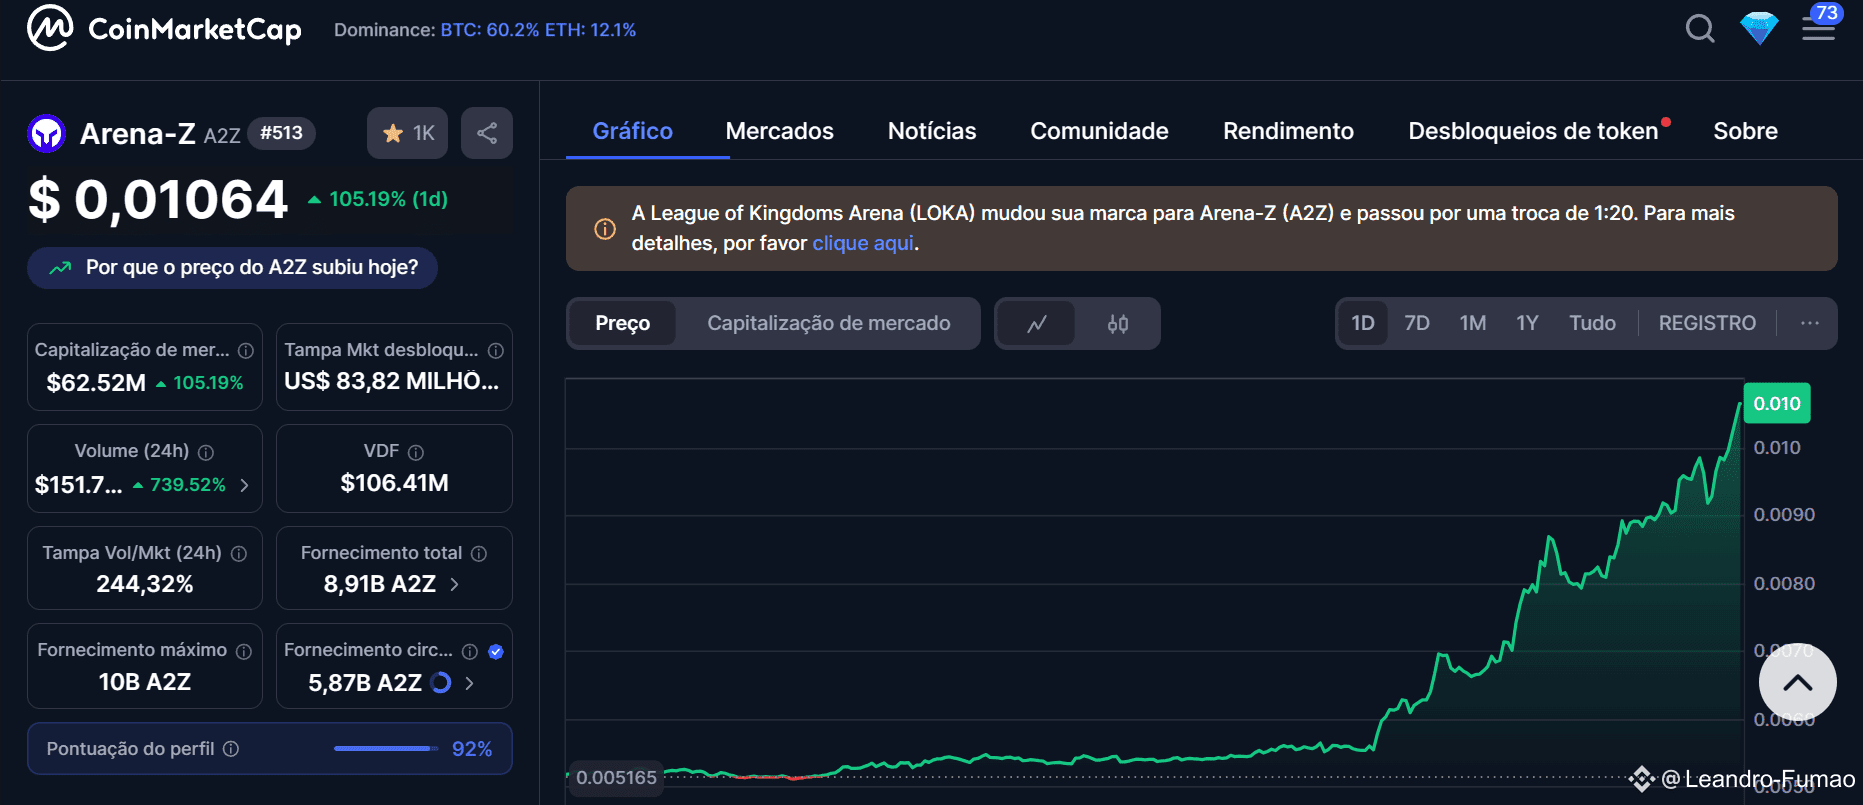This screenshot has width=1863, height=805.
Task: Click the $106.41M VDF value
Action: click(394, 484)
